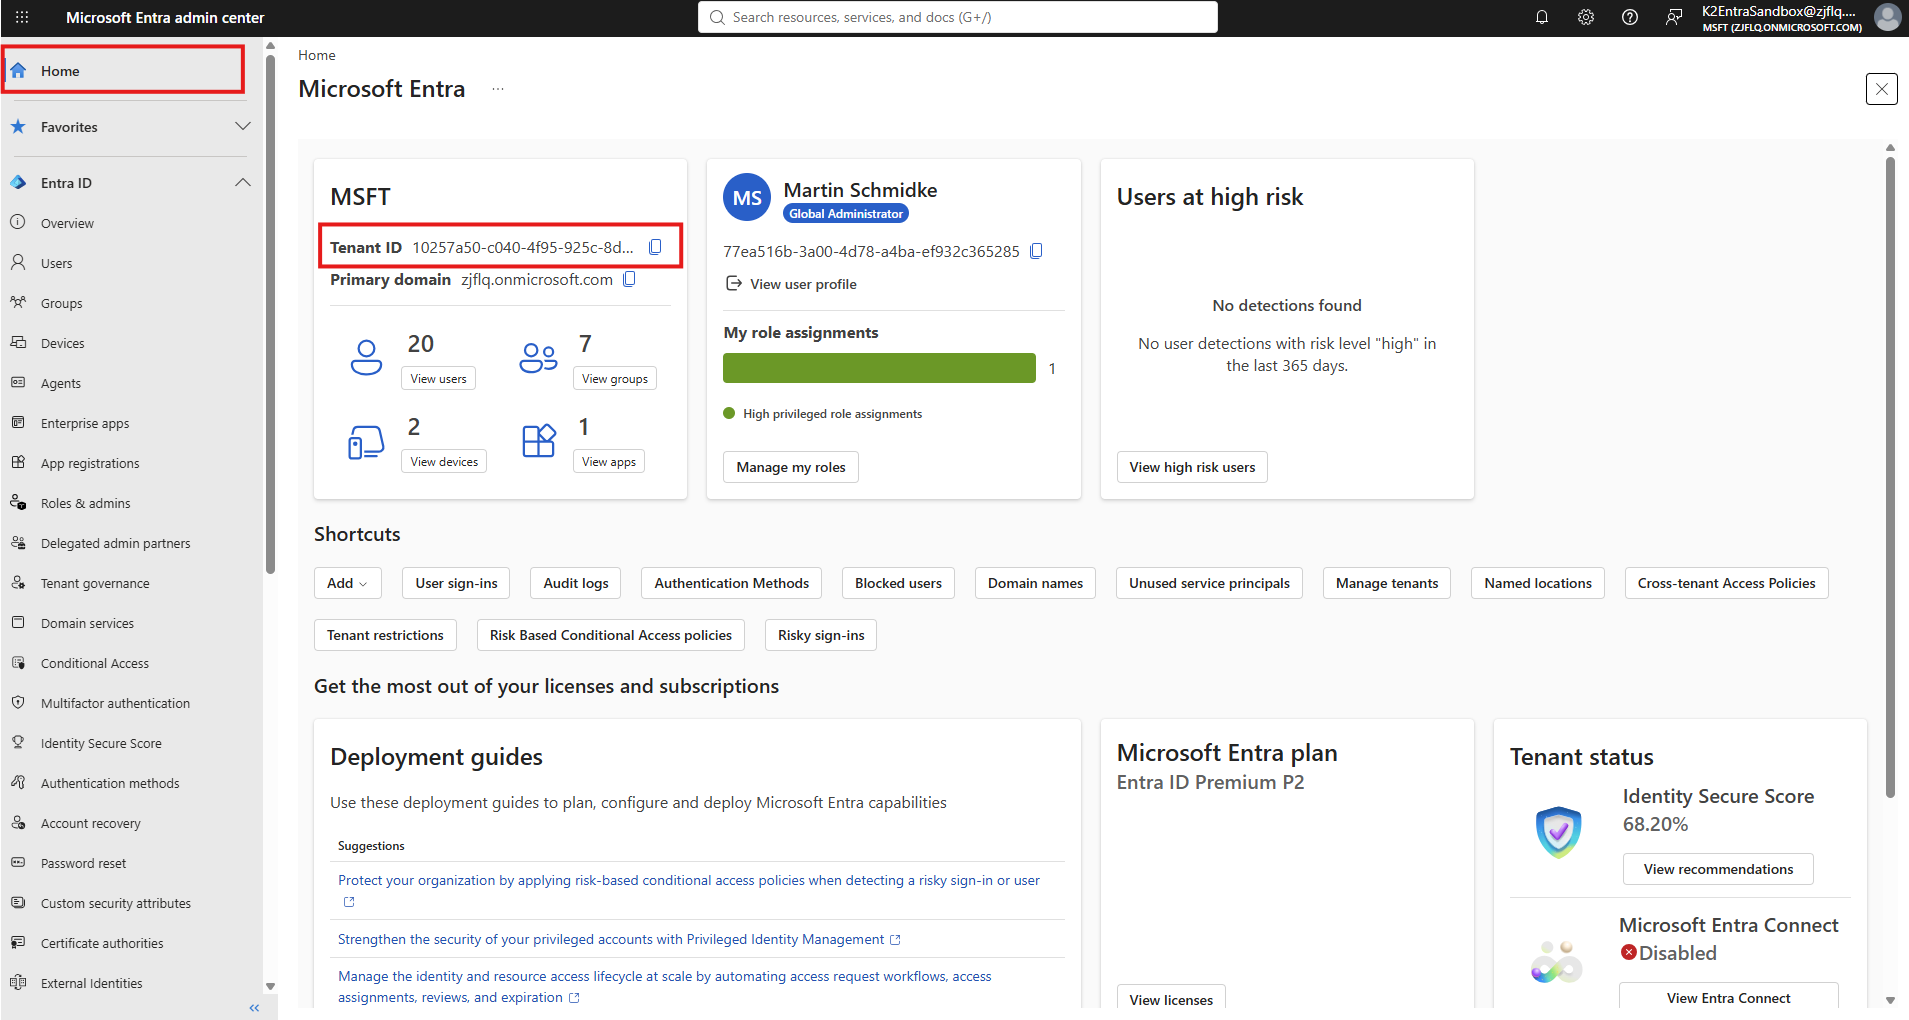Click the Microsoft Entra Connect icon

(1556, 961)
